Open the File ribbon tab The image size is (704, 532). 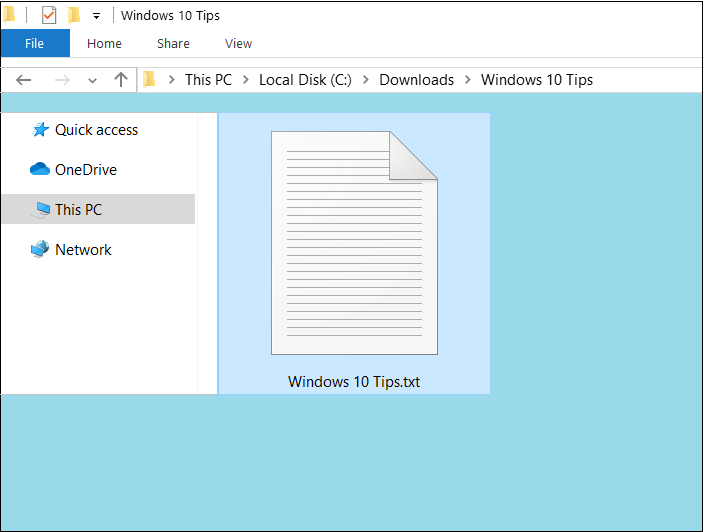point(35,44)
